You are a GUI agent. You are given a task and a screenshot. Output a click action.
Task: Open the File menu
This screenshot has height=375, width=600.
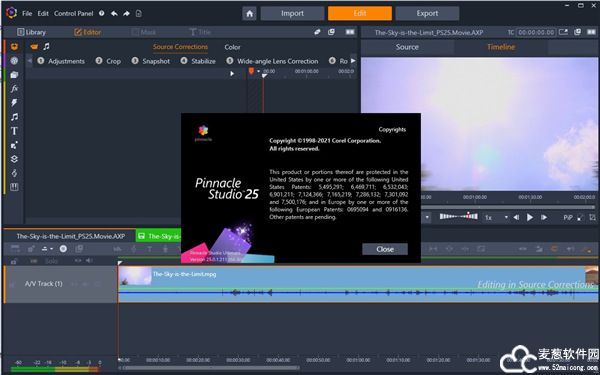coord(27,13)
